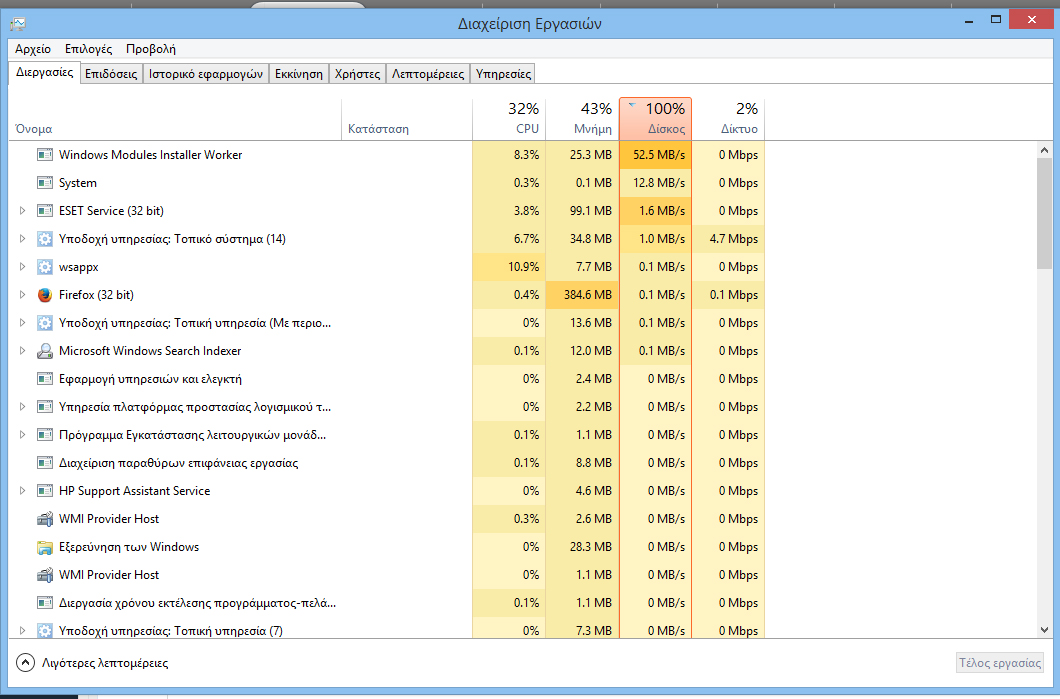Click the wsappx gear icon
Viewport: 1060px width, 699px height.
(x=45, y=267)
